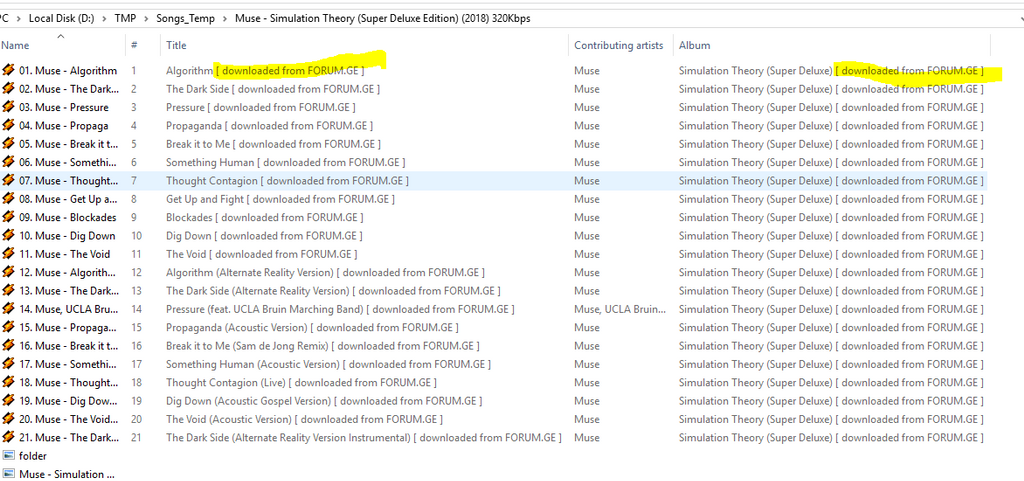The width and height of the screenshot is (1024, 481).
Task: Select the file name Muse - Simulation ...
Action: tap(67, 474)
